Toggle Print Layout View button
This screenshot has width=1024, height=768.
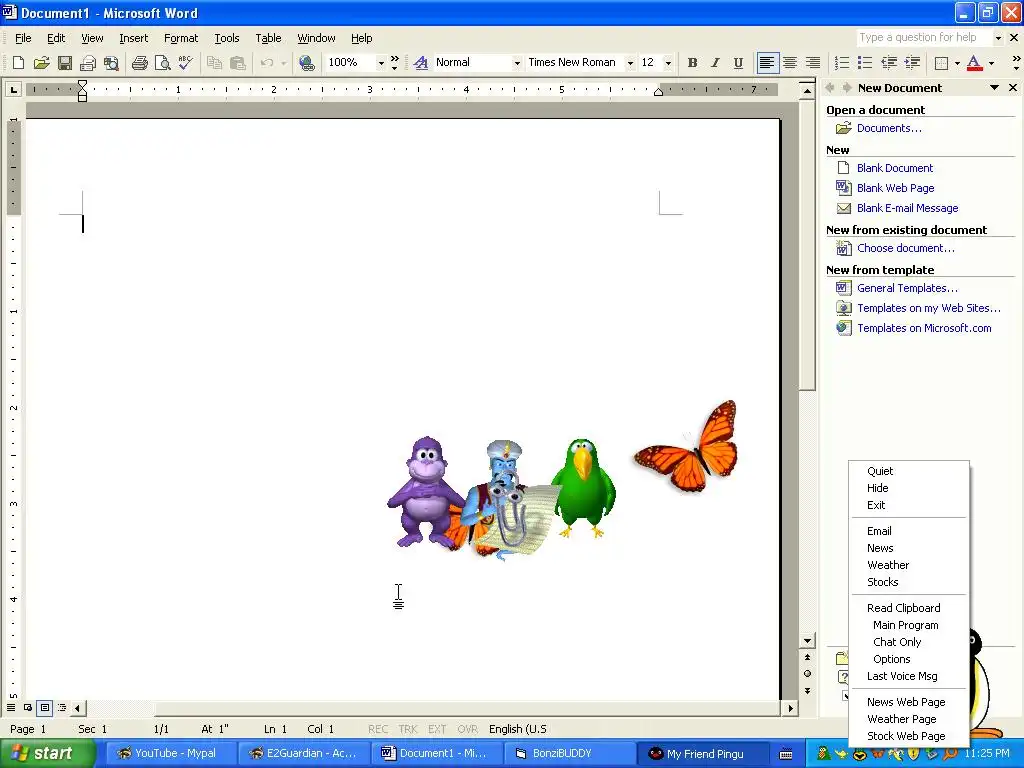tap(44, 707)
